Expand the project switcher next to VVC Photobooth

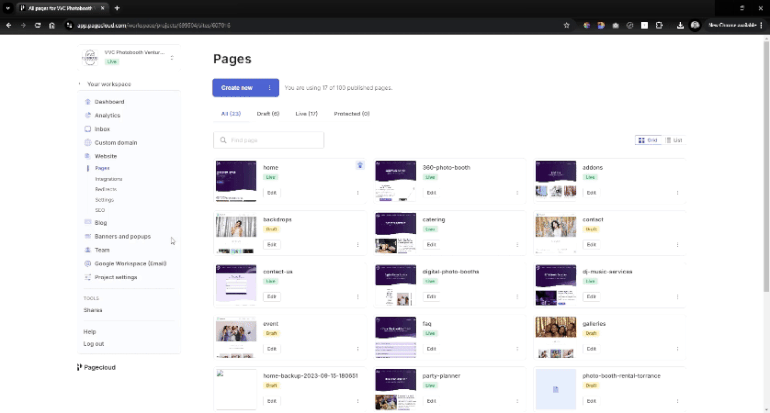click(x=172, y=57)
